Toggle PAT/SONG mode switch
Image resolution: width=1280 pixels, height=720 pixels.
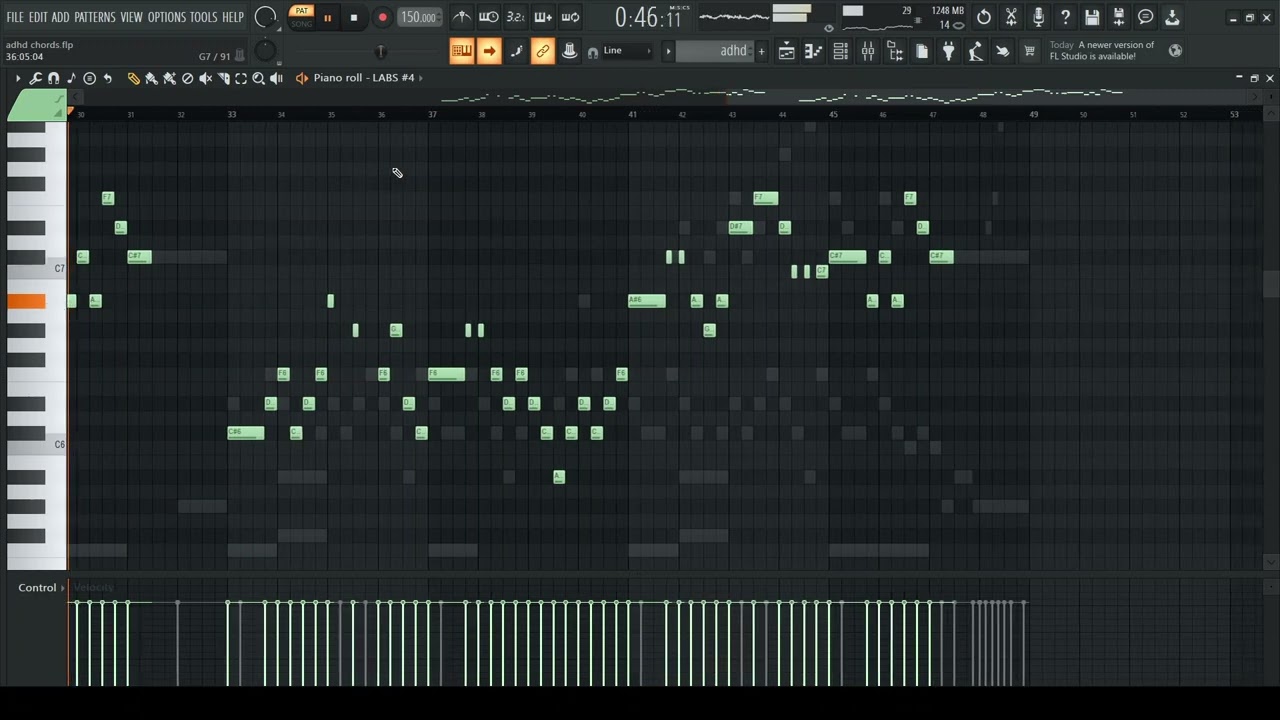tap(301, 17)
